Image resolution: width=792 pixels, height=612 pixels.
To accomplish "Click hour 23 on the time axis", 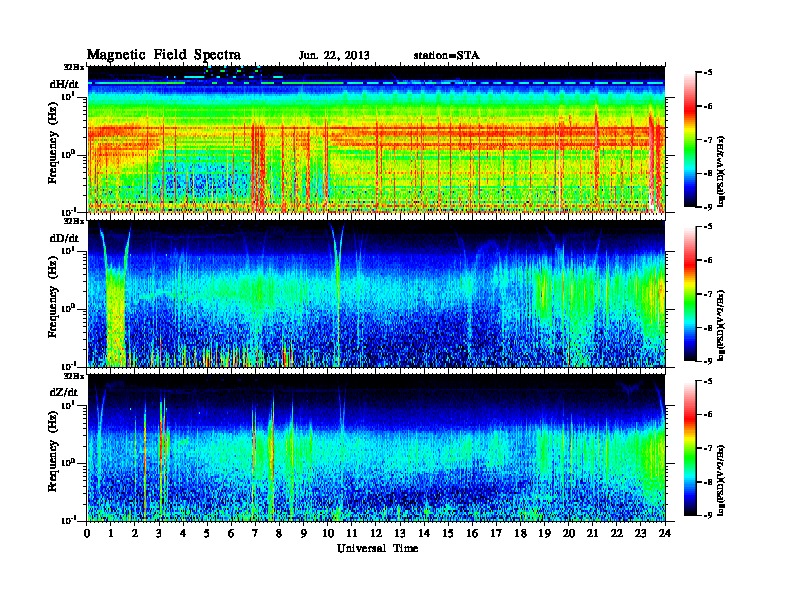I will click(x=641, y=533).
